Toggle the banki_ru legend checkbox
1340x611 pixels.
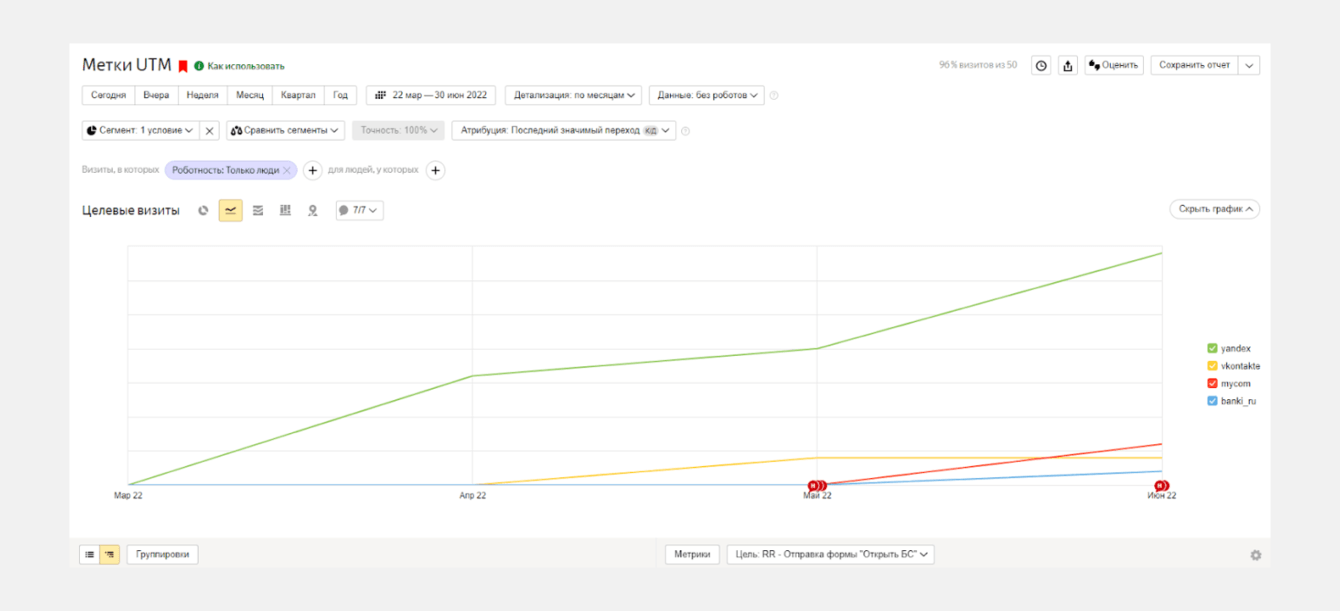click(x=1212, y=401)
